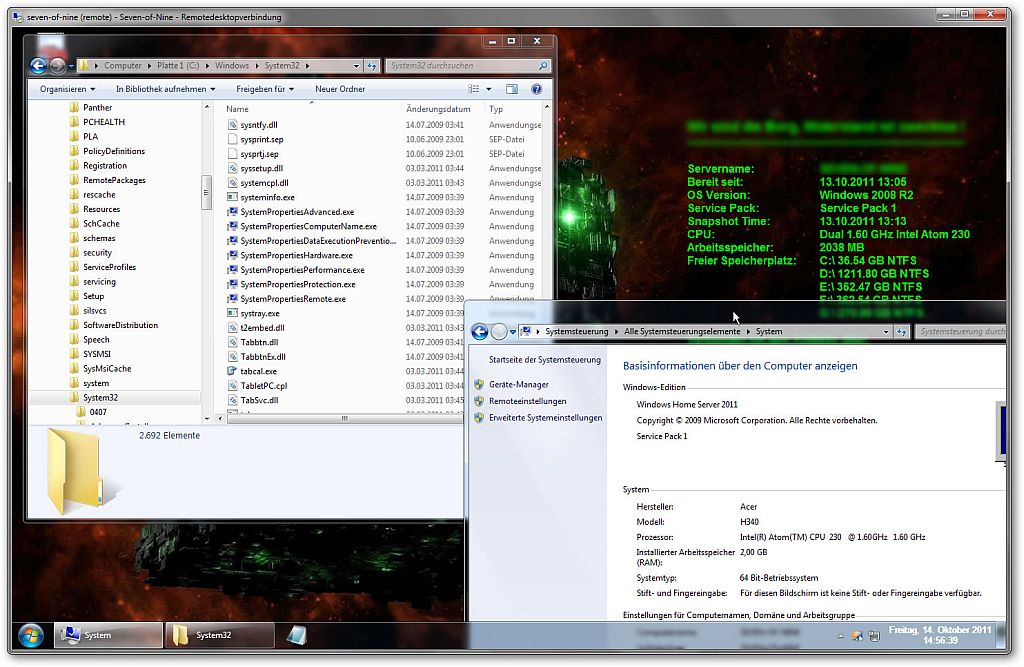Refresh the System32 folder address bar
The width and height of the screenshot is (1024, 667).
(x=372, y=65)
